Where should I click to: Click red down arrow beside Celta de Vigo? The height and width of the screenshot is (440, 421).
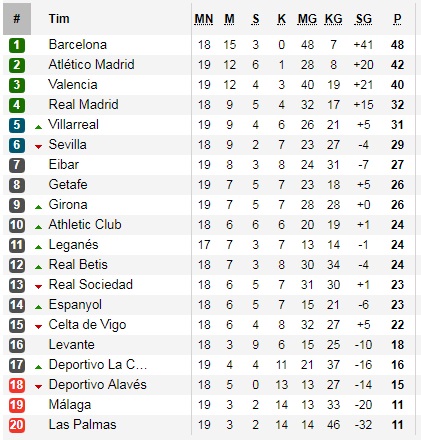click(39, 327)
